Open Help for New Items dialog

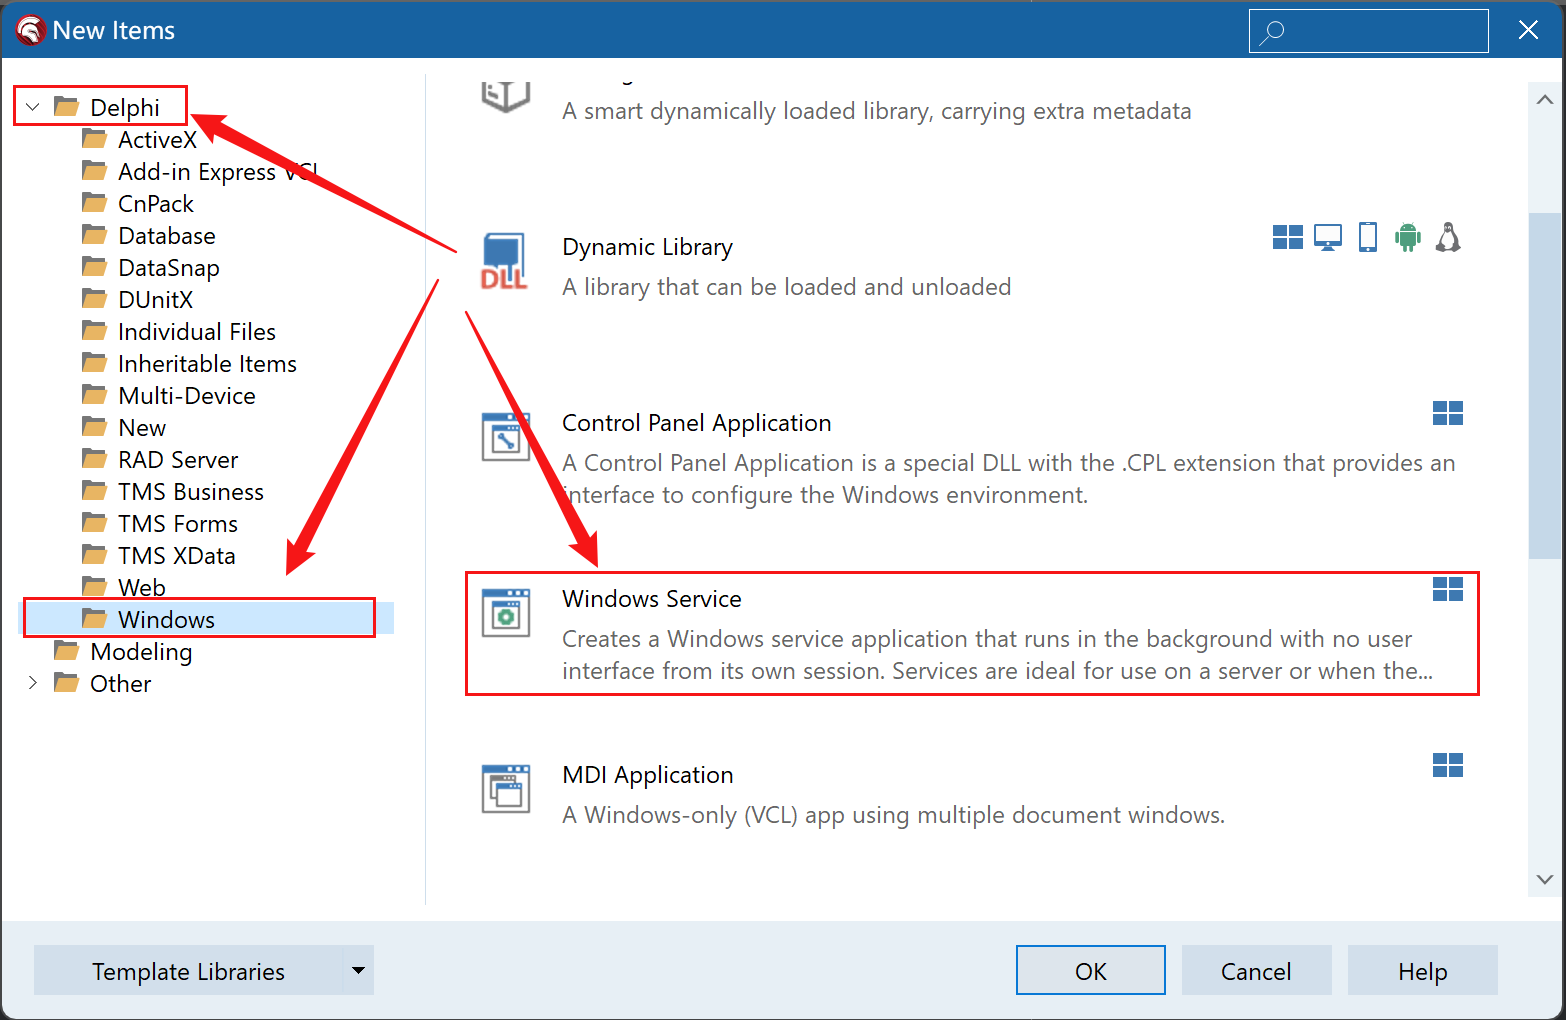pyautogui.click(x=1422, y=970)
